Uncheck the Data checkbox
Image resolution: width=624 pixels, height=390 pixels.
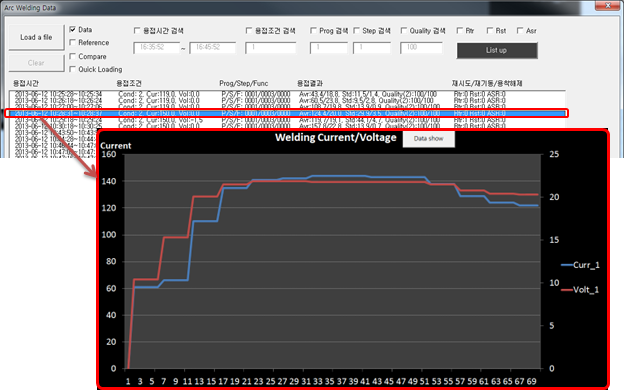[72, 29]
